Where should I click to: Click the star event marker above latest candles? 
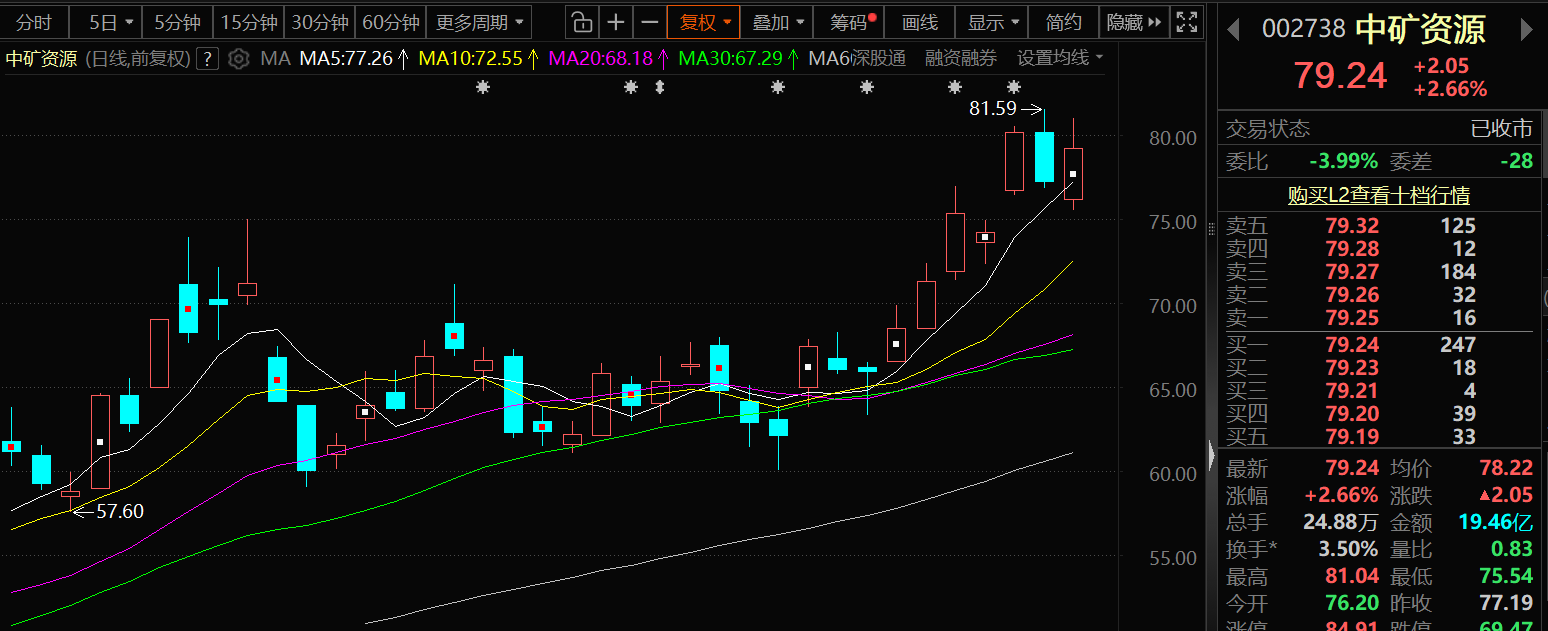(x=1014, y=87)
